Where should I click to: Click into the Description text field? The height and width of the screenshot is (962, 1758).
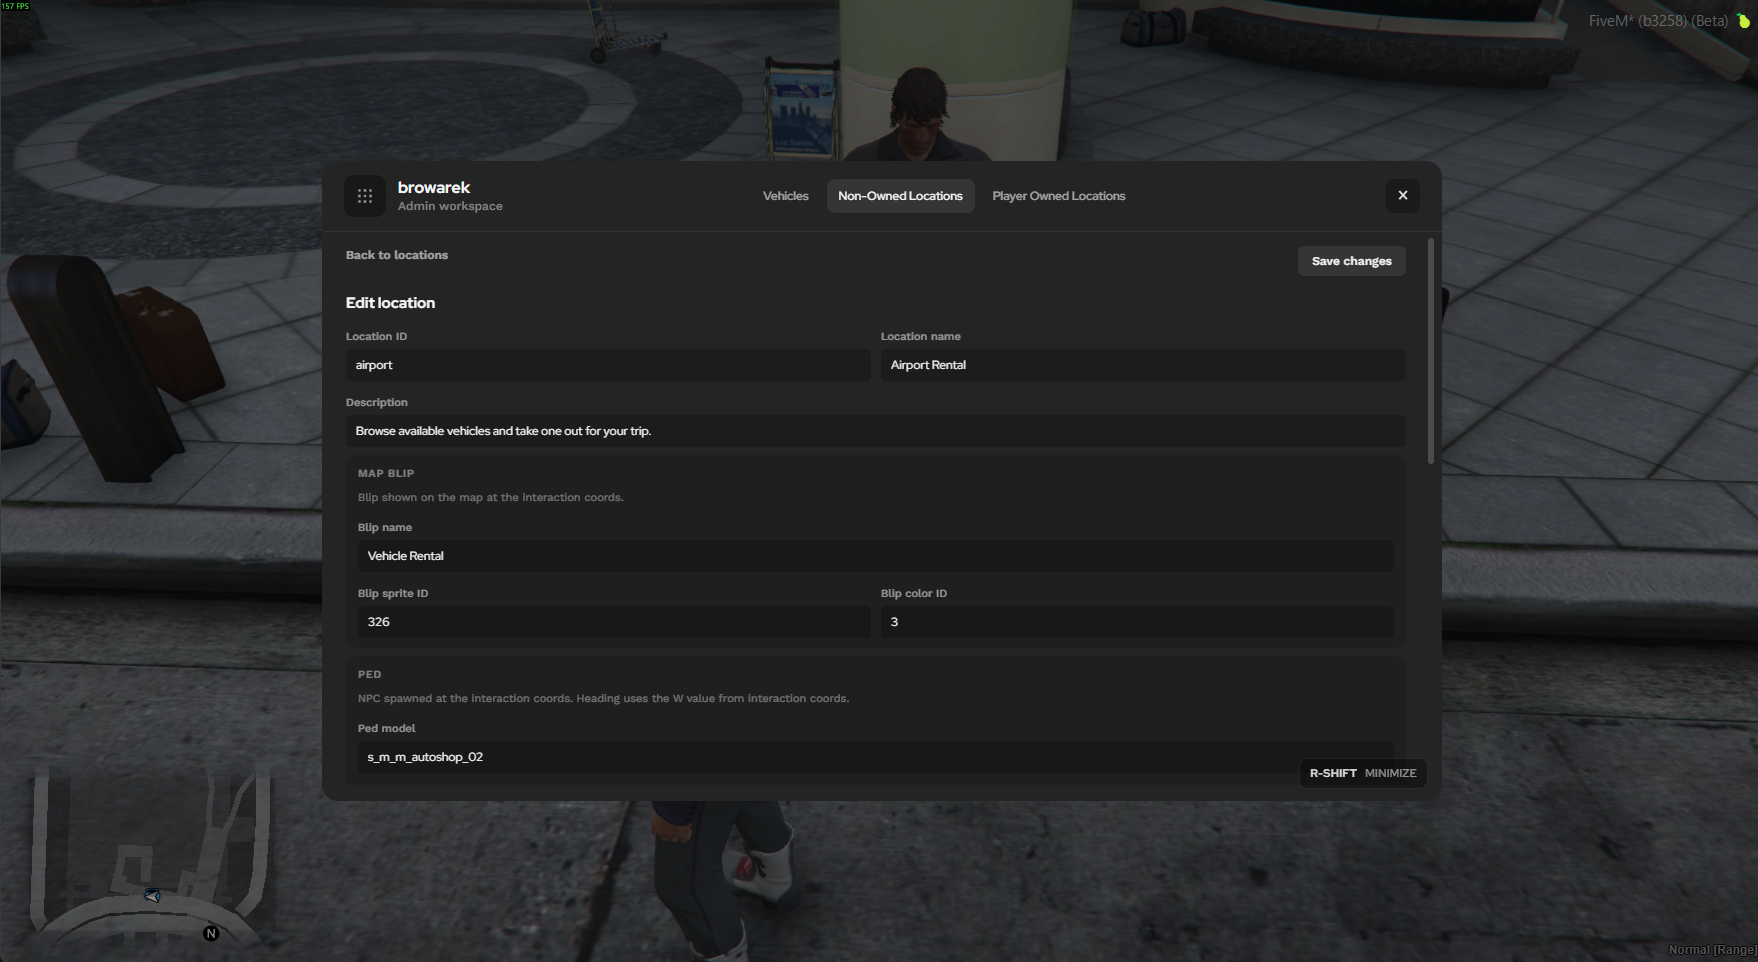pos(875,431)
